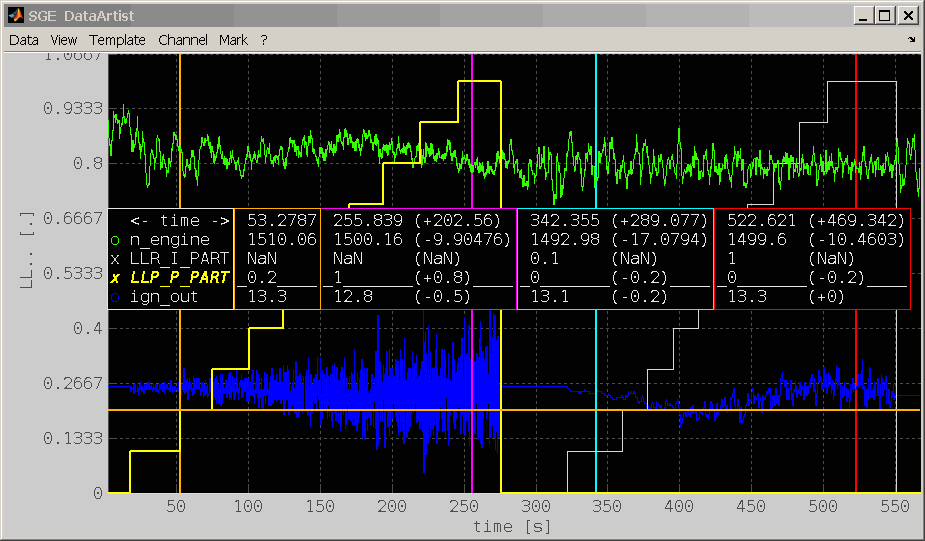Click the time value 522.621 in red box
The image size is (925, 541).
(761, 221)
